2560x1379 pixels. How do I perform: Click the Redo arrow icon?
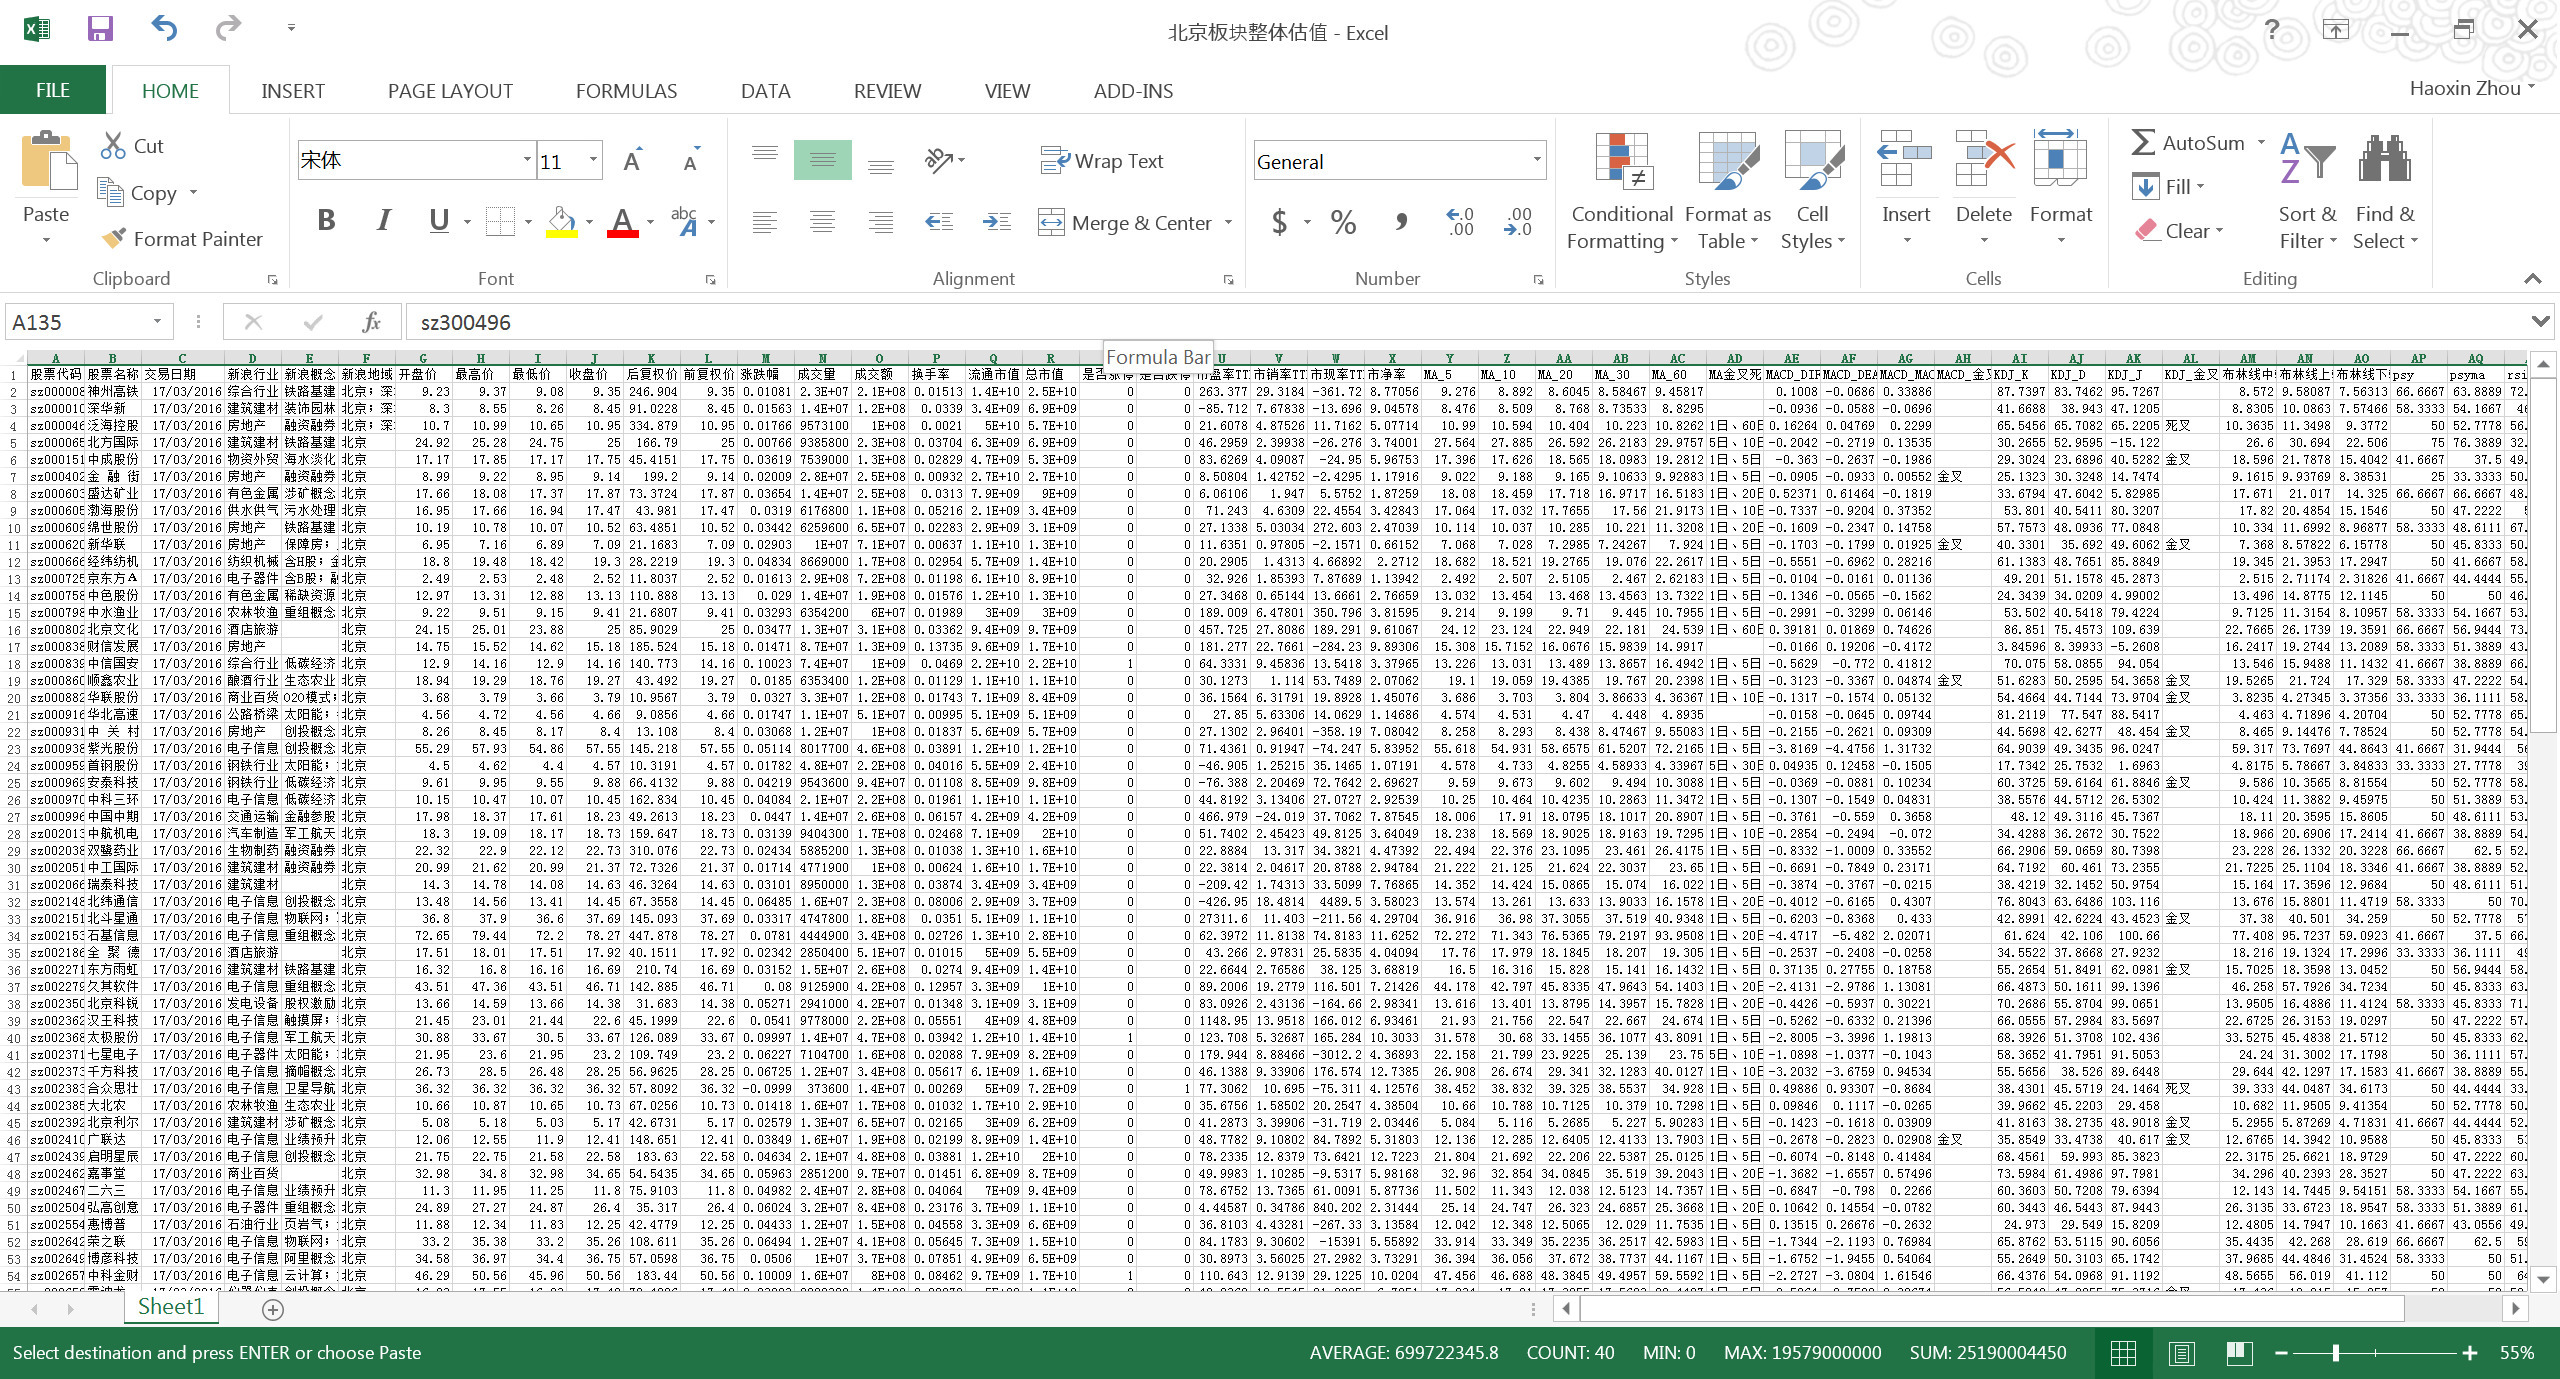tap(229, 29)
